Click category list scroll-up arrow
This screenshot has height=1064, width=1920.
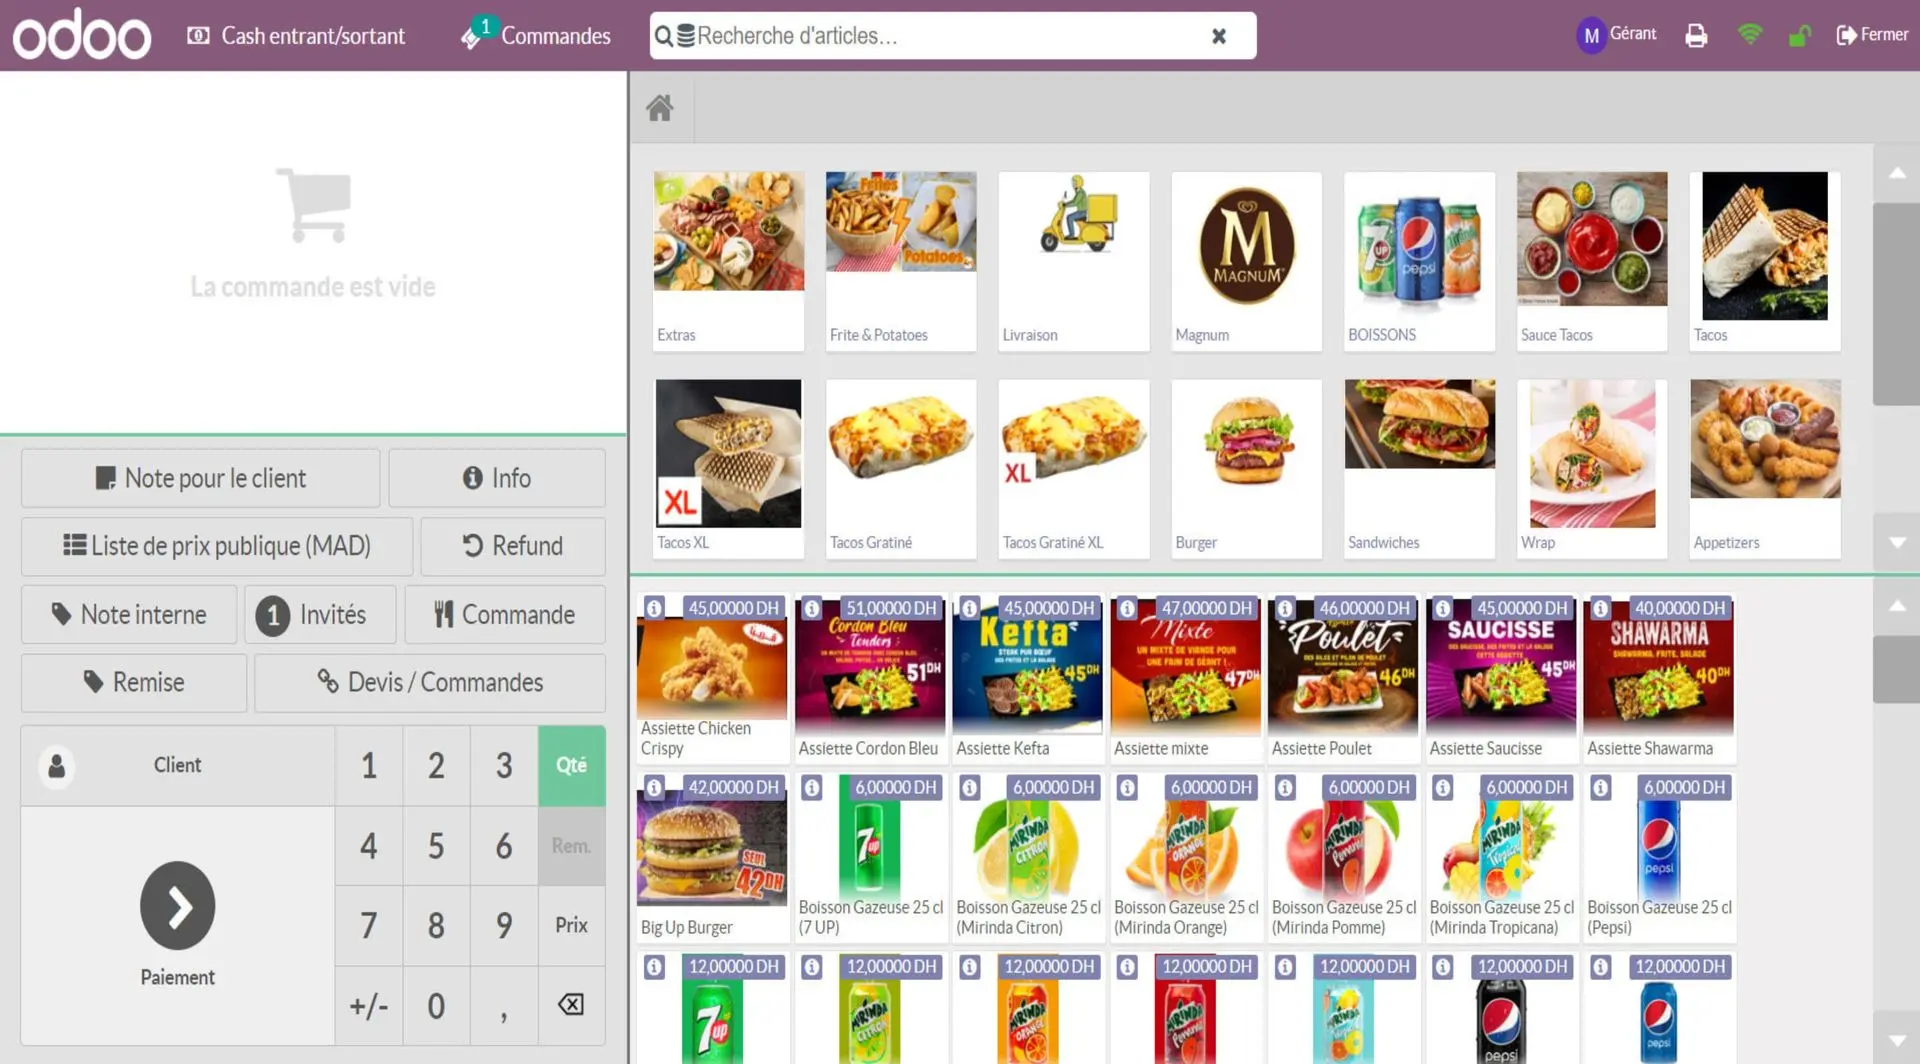tap(1897, 173)
